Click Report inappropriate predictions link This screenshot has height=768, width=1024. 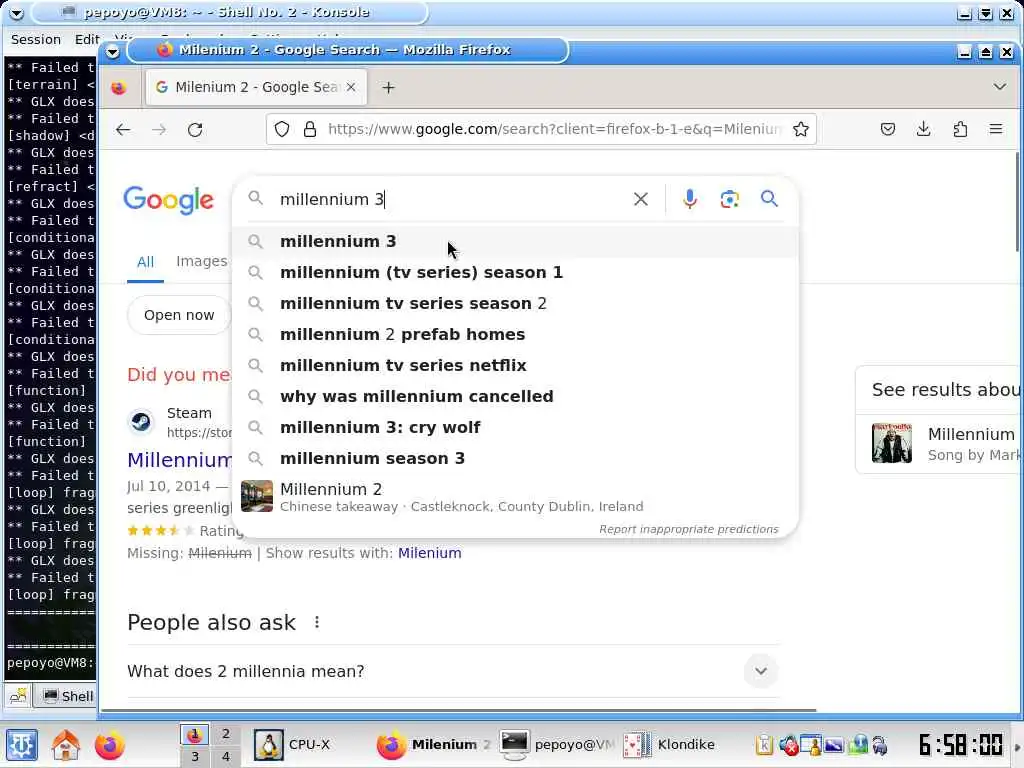688,529
